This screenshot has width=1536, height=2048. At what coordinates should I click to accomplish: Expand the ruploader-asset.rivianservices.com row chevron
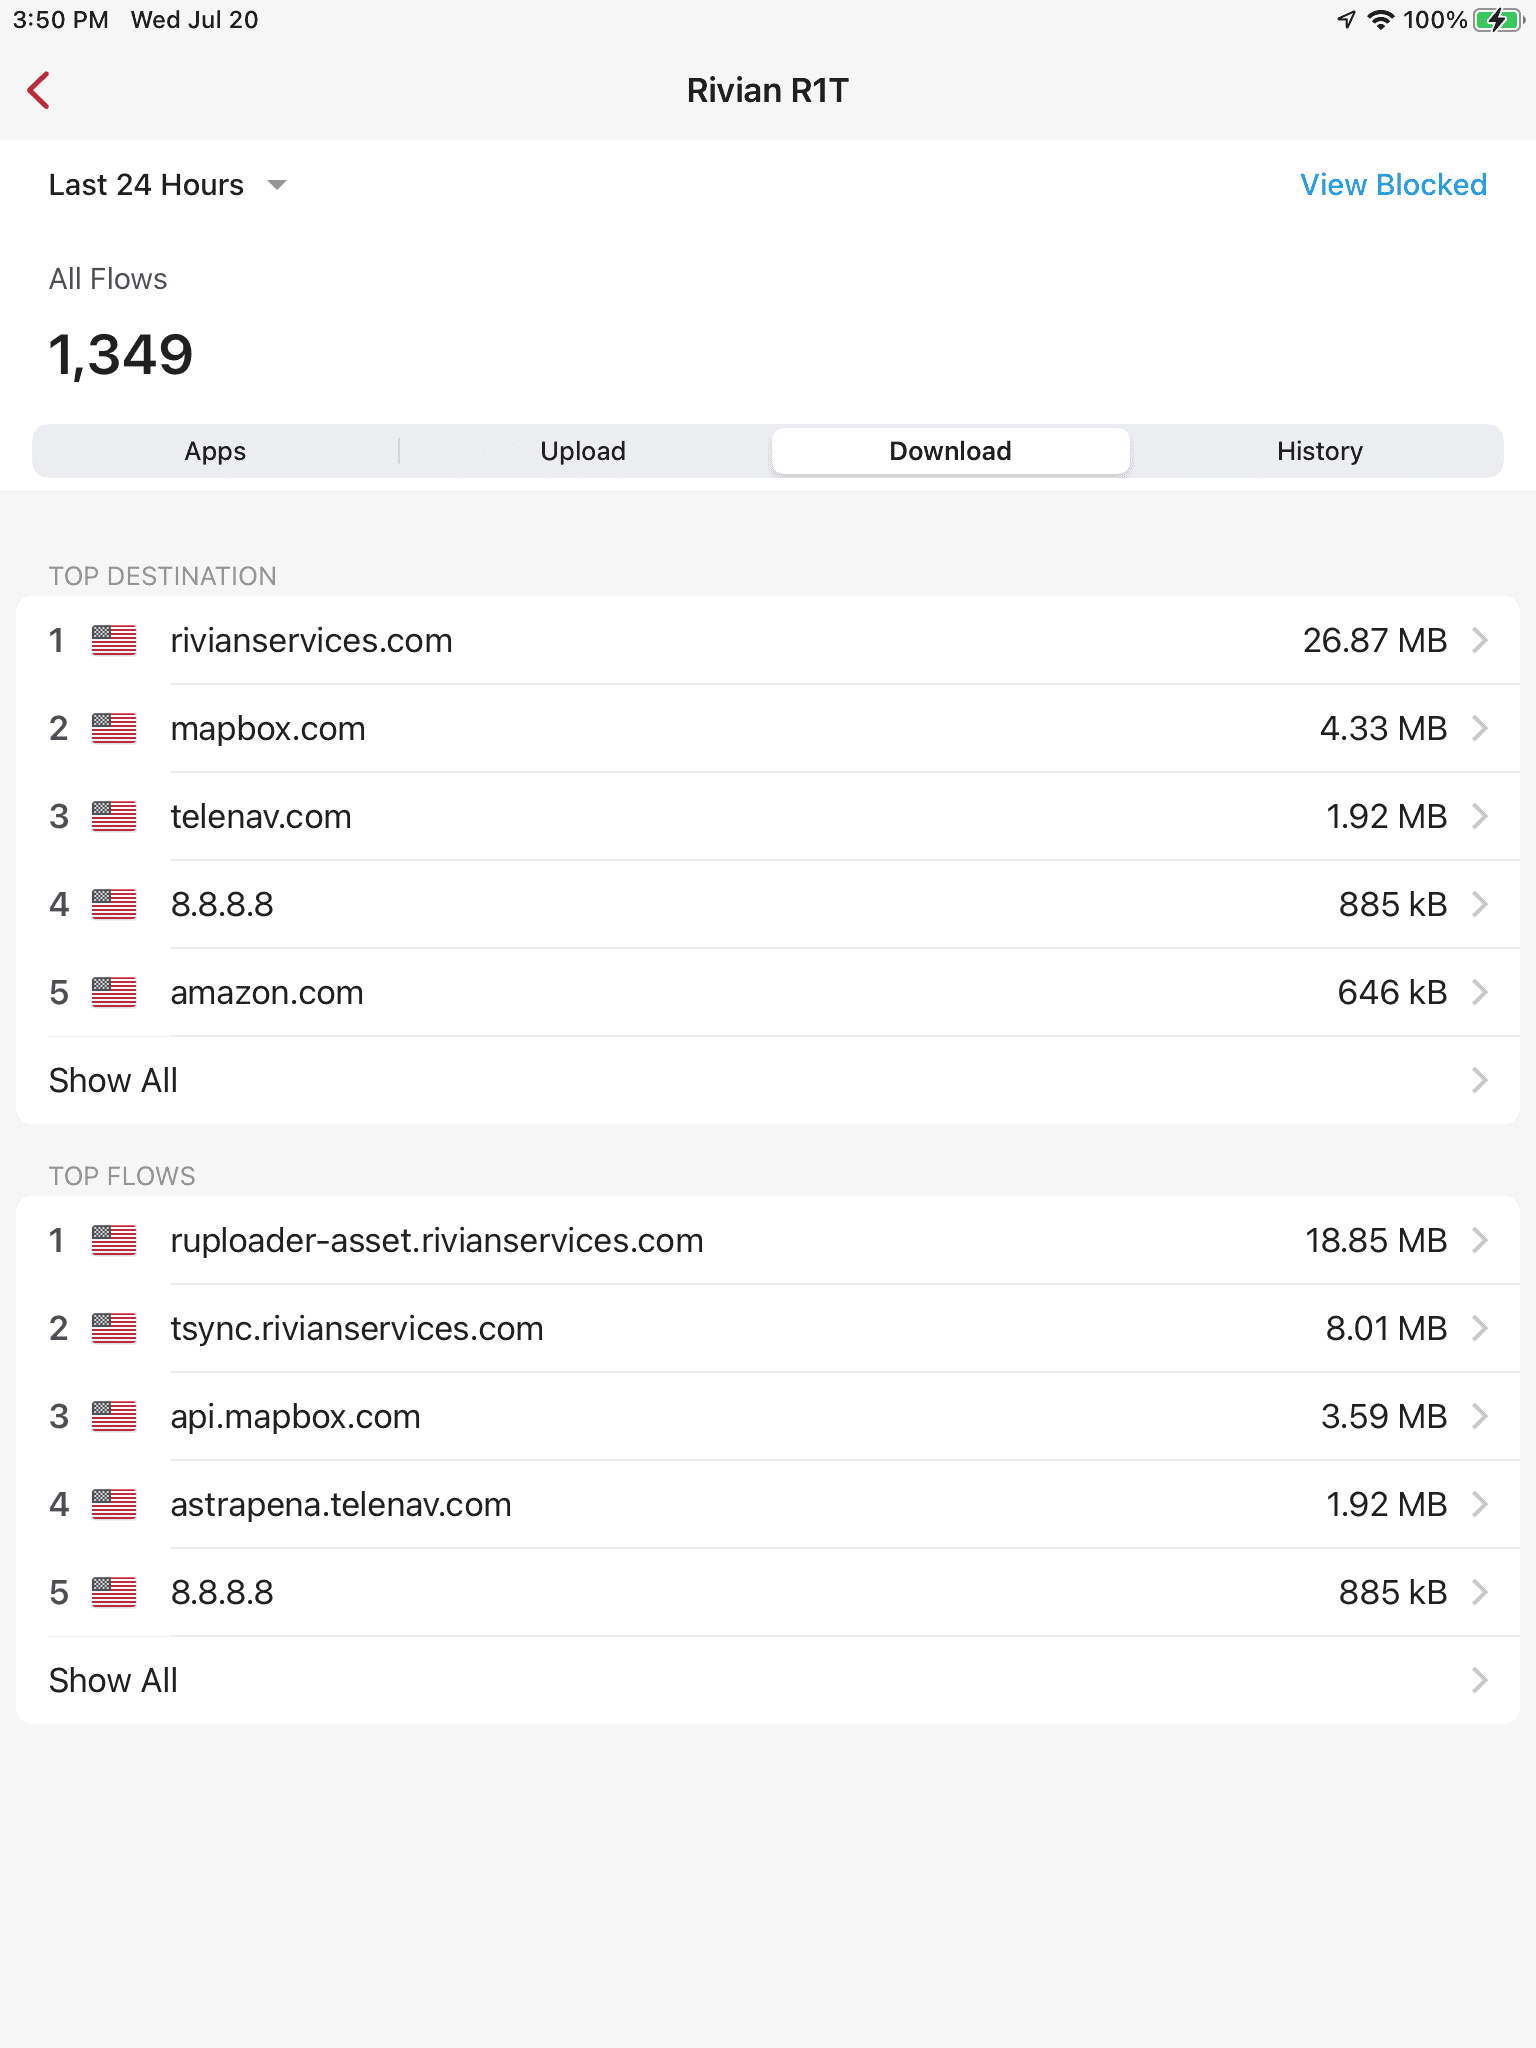click(x=1480, y=1240)
